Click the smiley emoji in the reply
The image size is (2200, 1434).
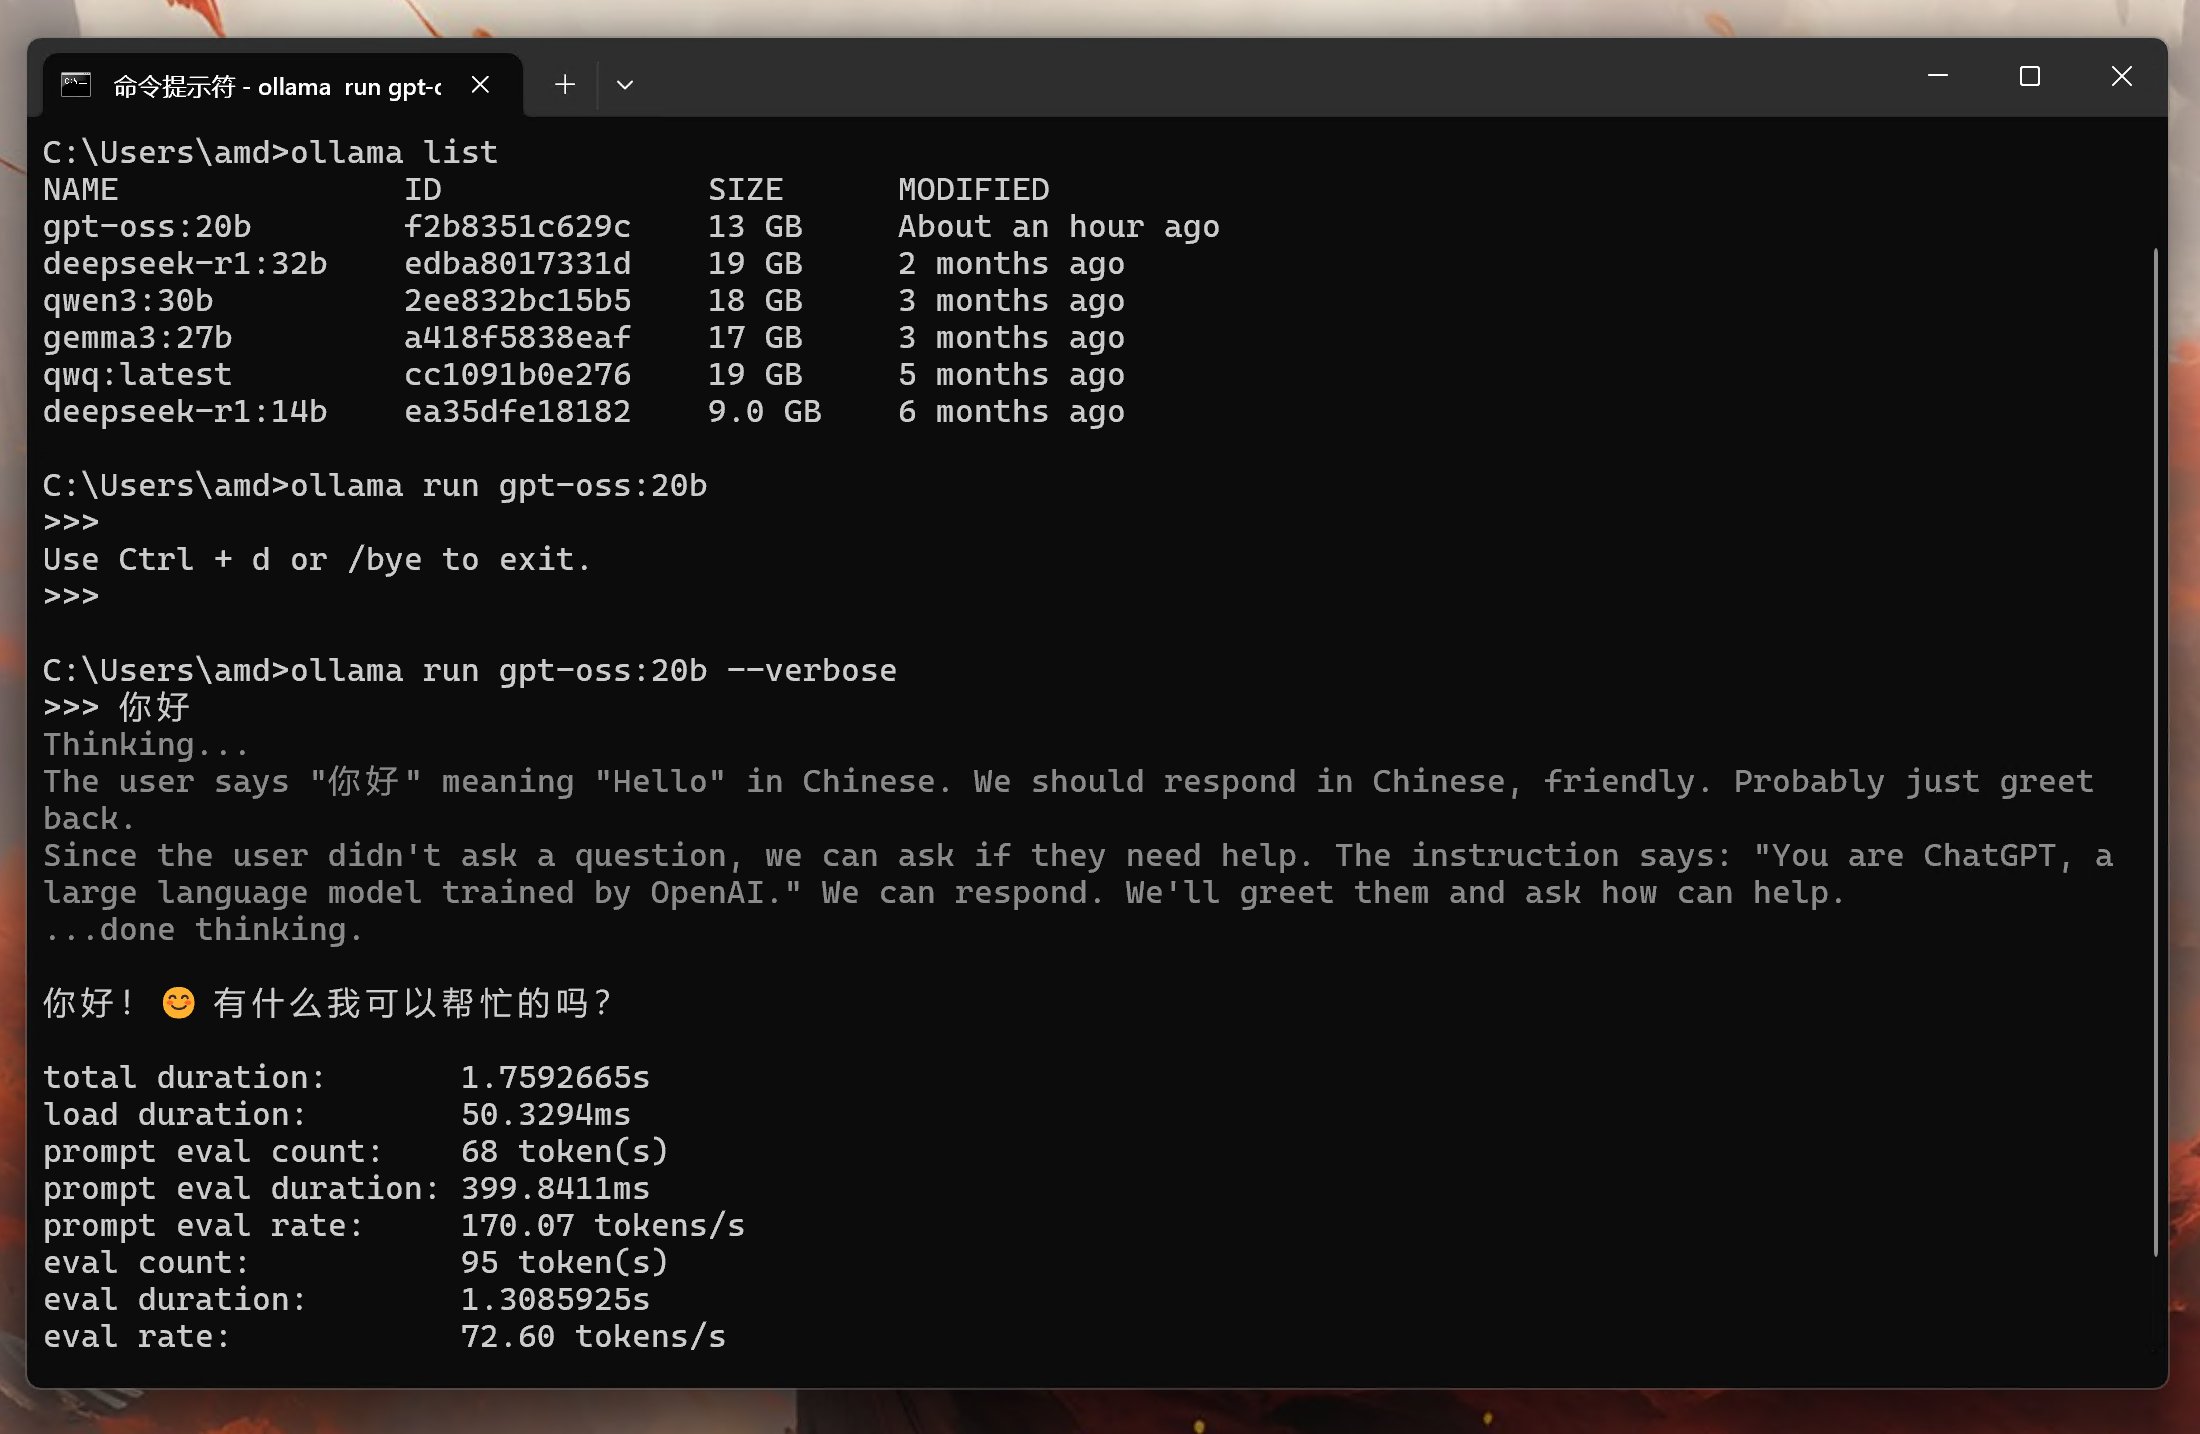pyautogui.click(x=179, y=1003)
